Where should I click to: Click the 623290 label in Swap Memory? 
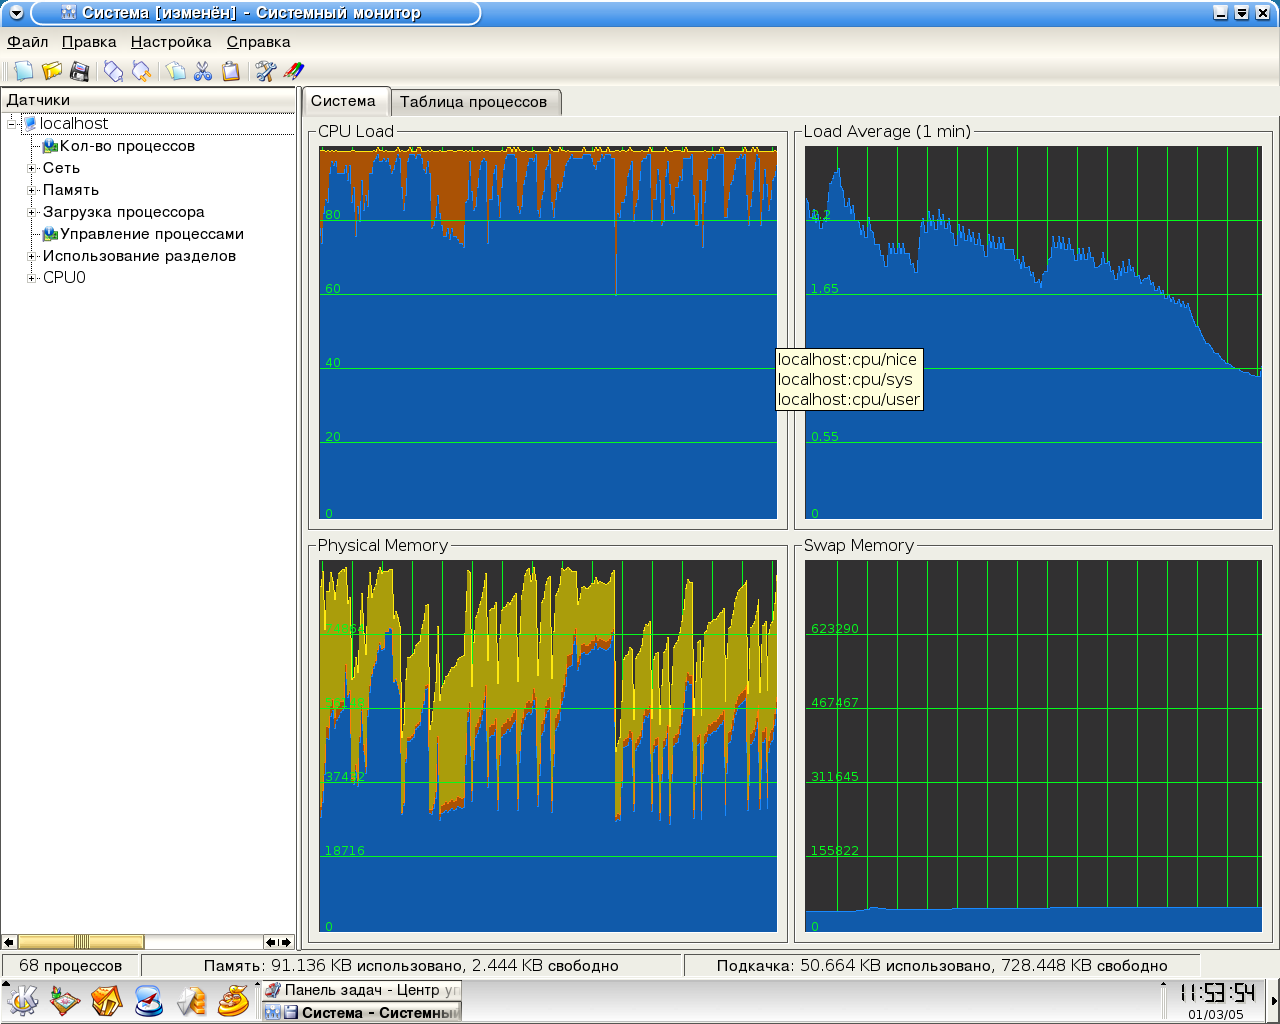pyautogui.click(x=835, y=629)
